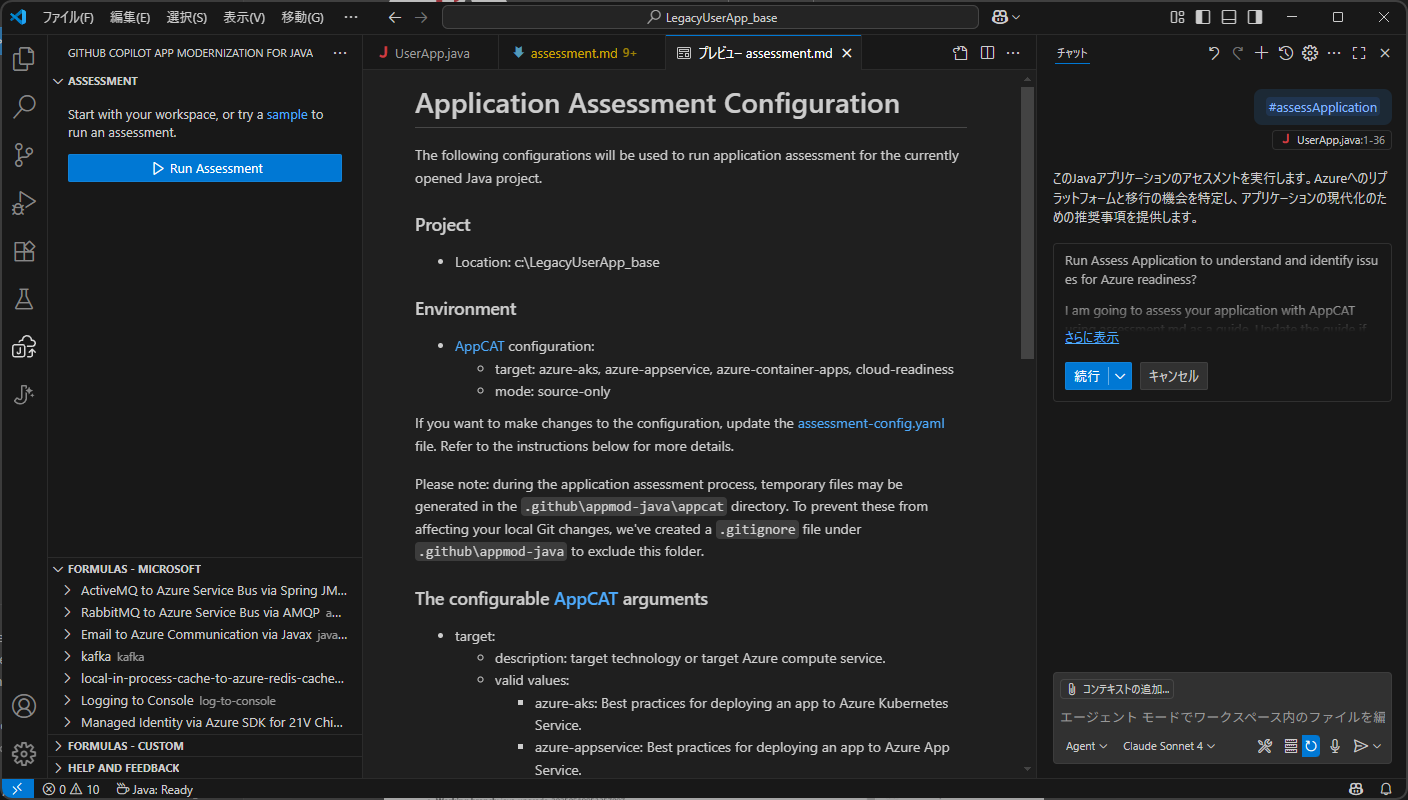The width and height of the screenshot is (1408, 800).
Task: Click the さらに表示 link
Action: pyautogui.click(x=1092, y=338)
